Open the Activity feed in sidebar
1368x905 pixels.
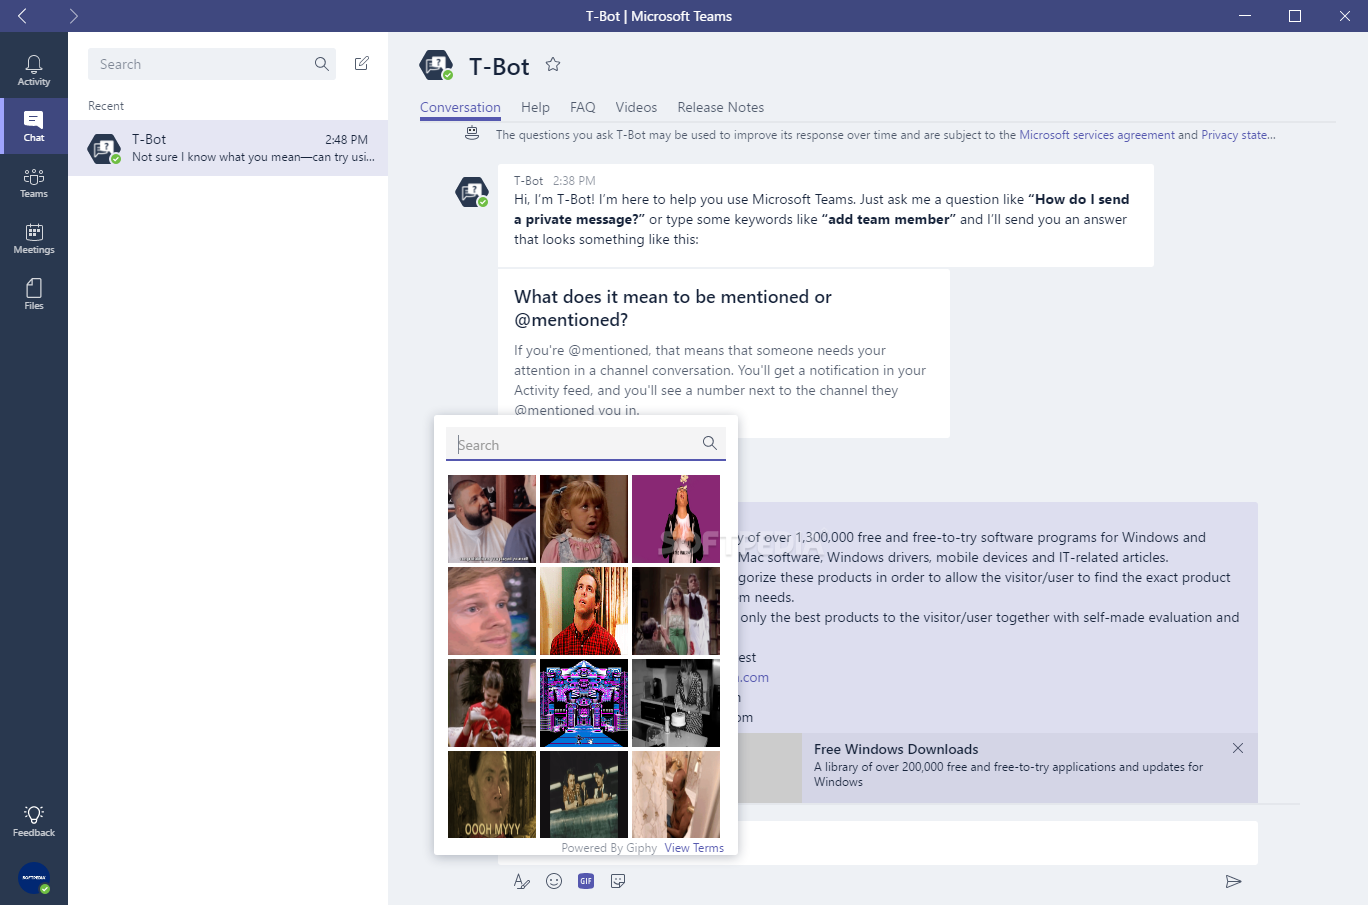coord(34,70)
